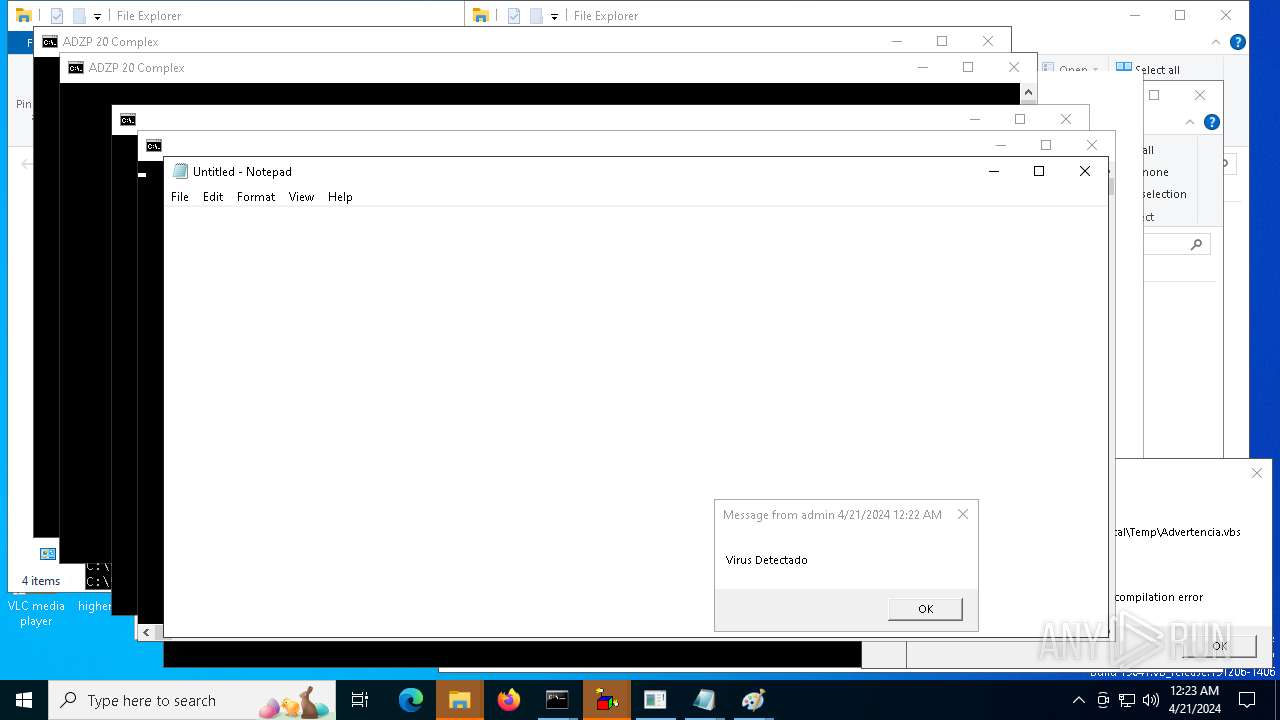Click the Notepad text editing area
Viewport: 1280px width, 720px height.
[636, 420]
